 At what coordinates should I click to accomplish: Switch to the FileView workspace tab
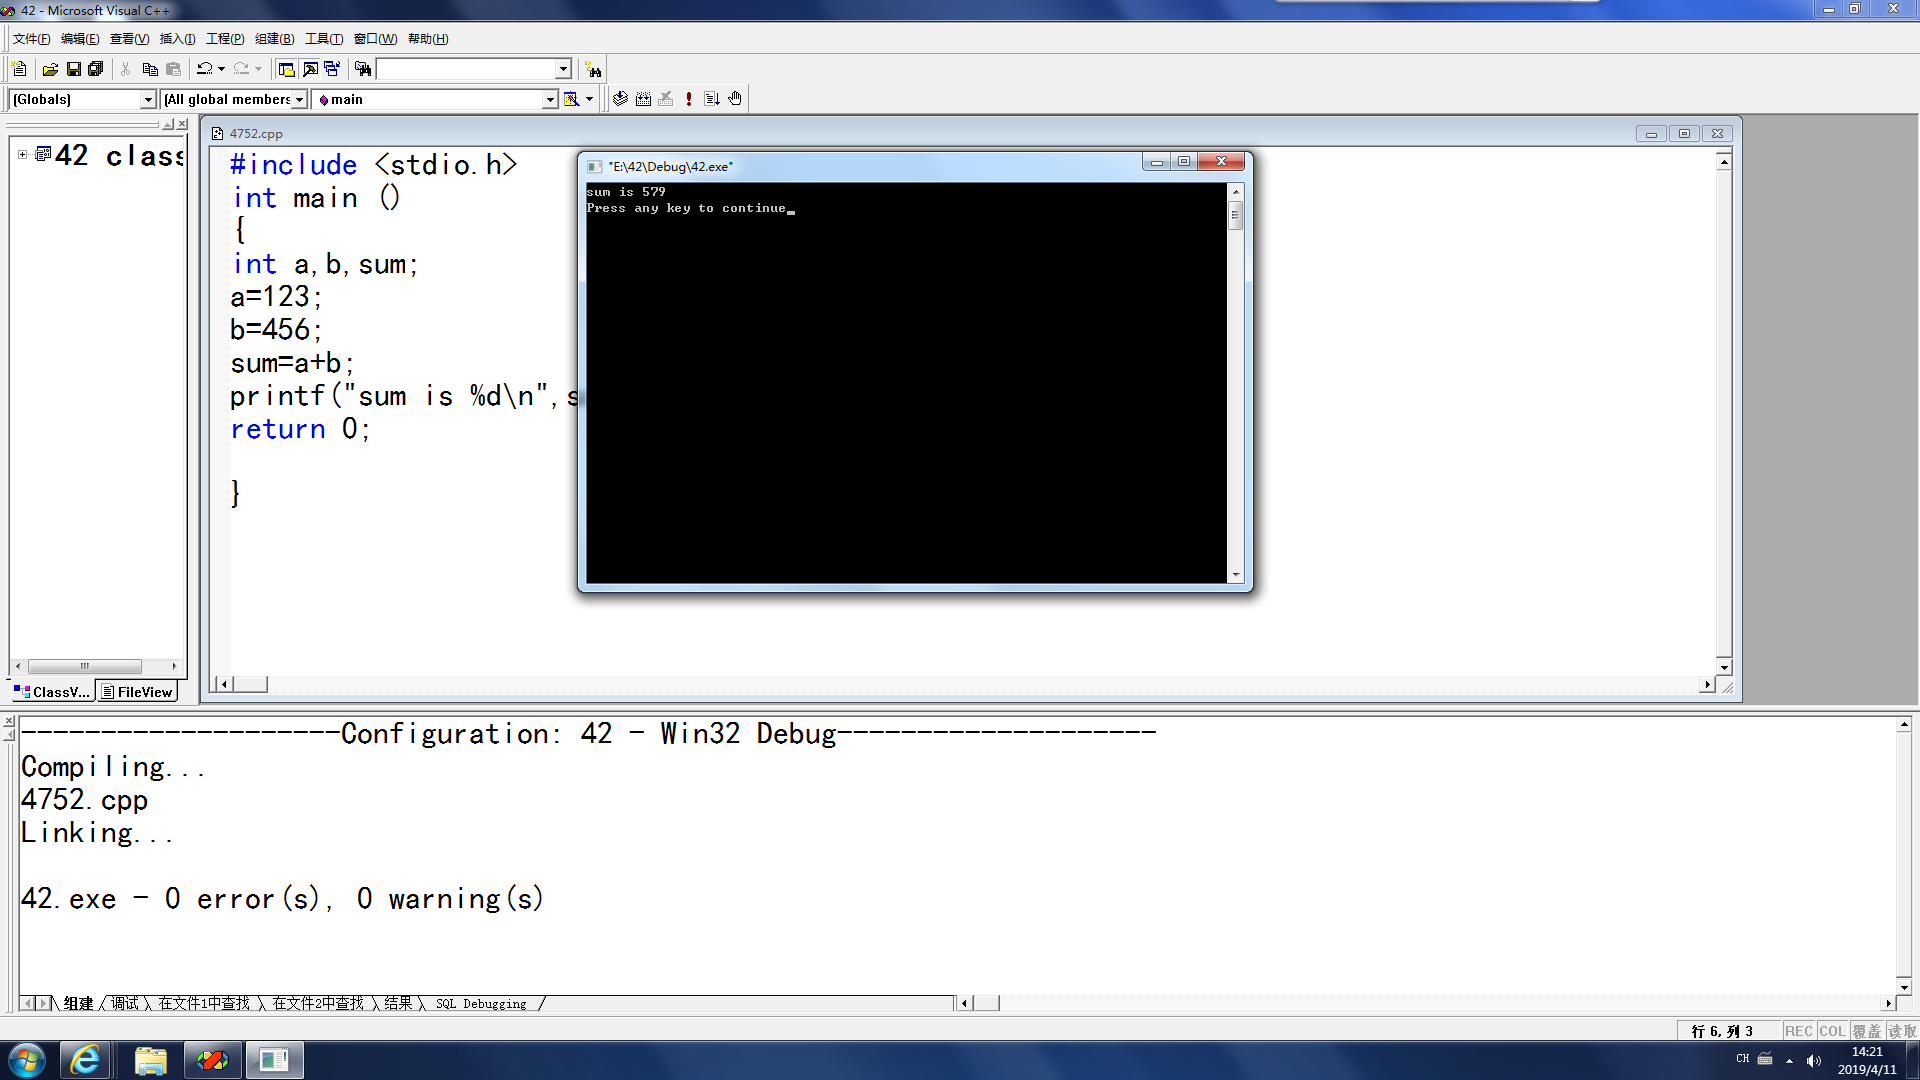137,692
